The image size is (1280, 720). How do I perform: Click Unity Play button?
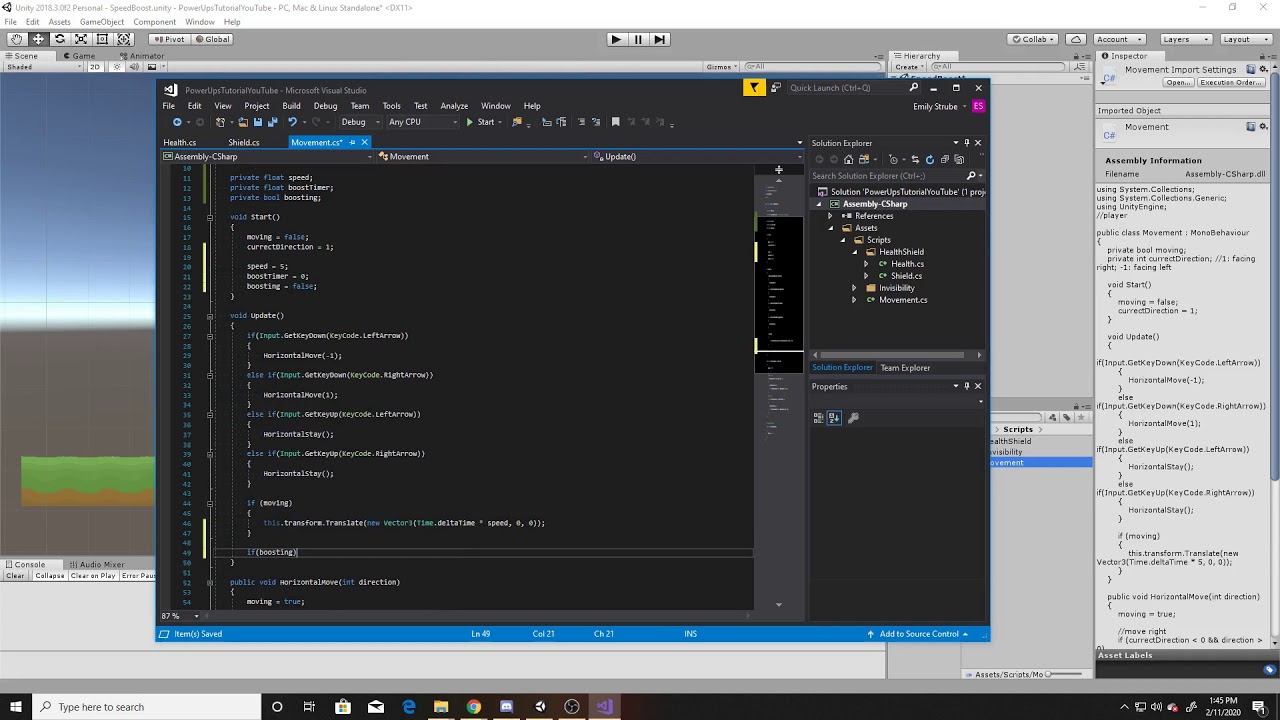tap(615, 39)
